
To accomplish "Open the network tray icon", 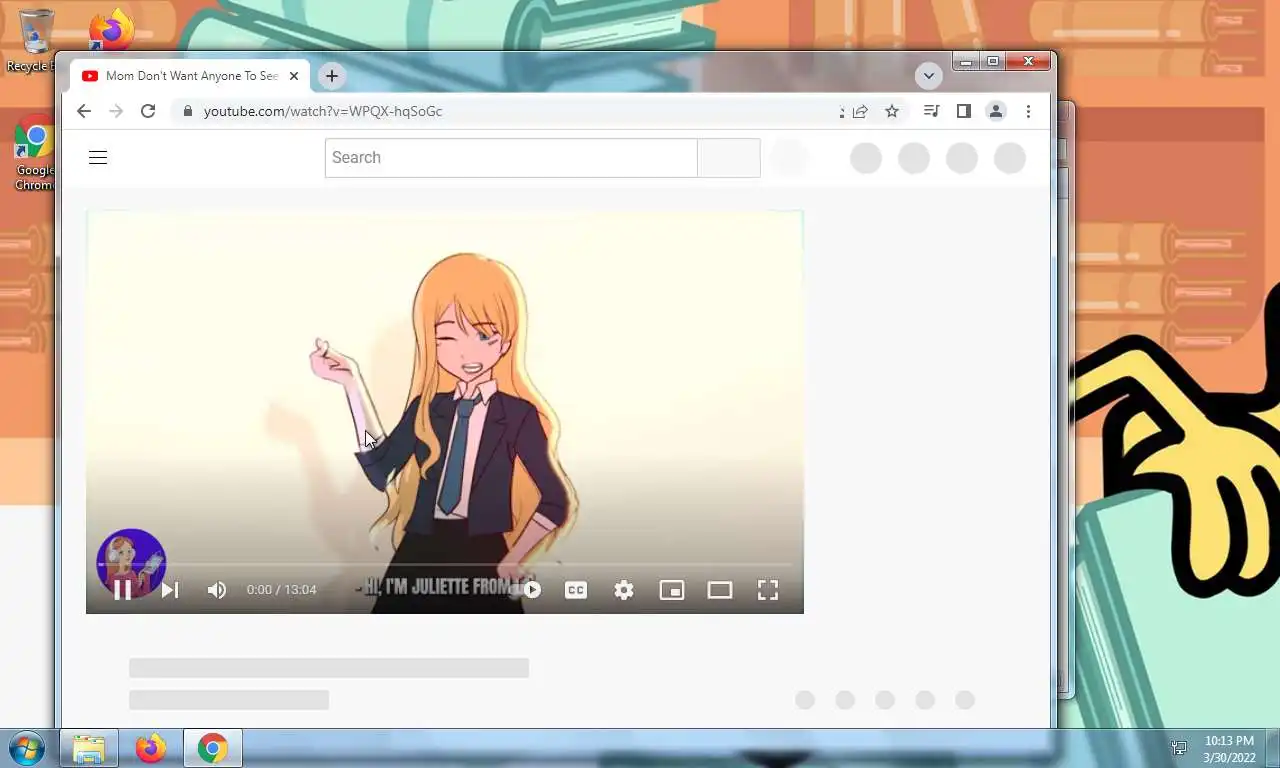I will (1180, 749).
